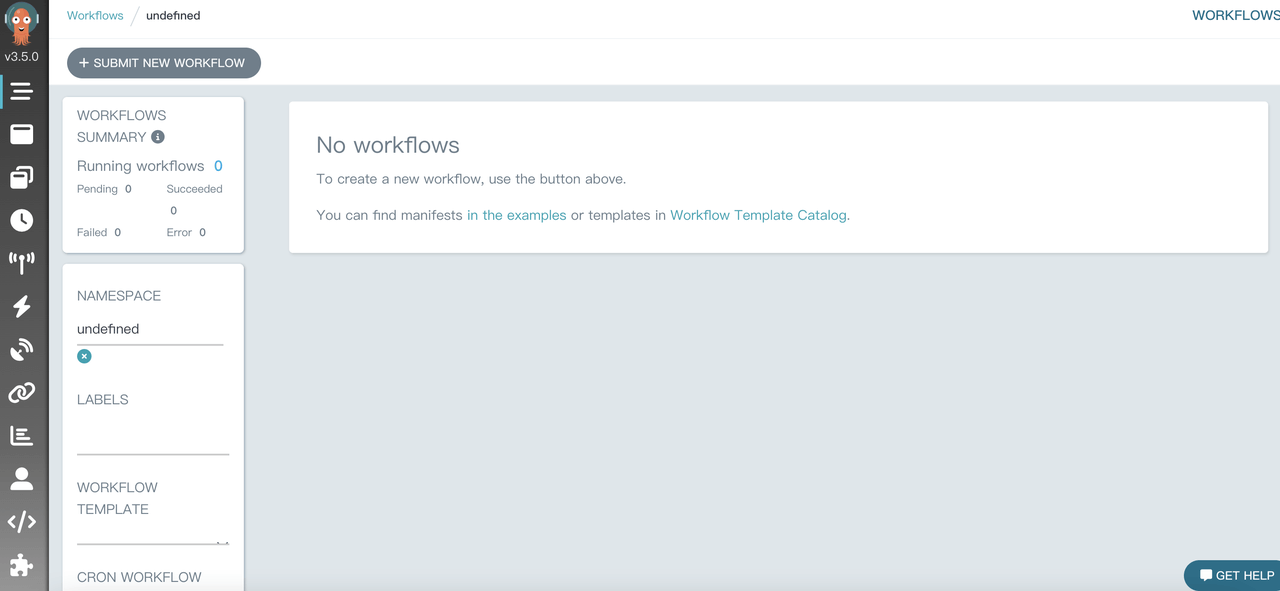Open Workflow Event Bindings chain link icon
This screenshot has width=1280, height=591.
[22, 393]
